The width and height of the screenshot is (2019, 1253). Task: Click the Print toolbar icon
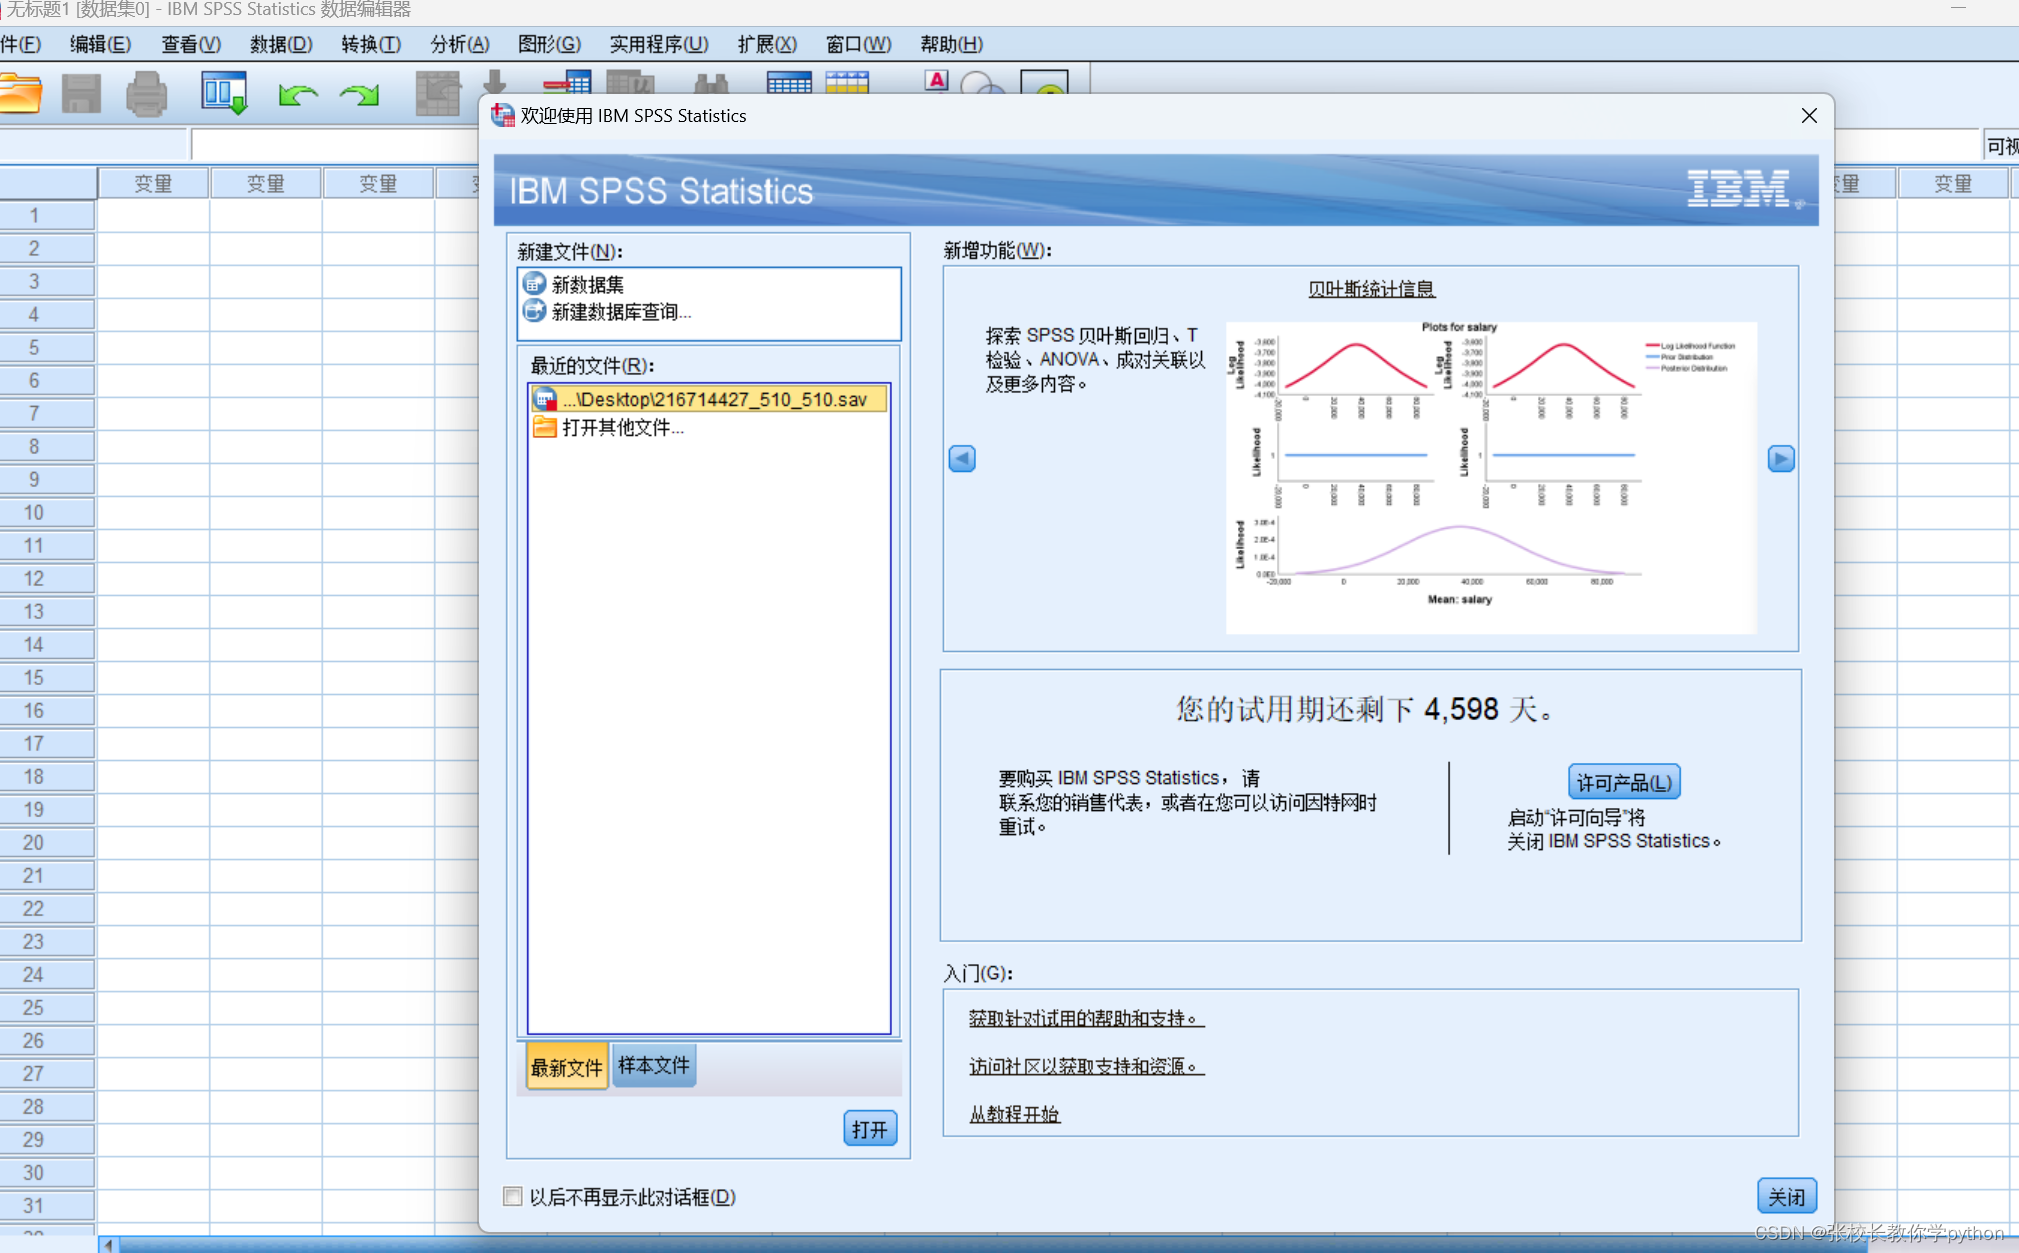pyautogui.click(x=147, y=94)
